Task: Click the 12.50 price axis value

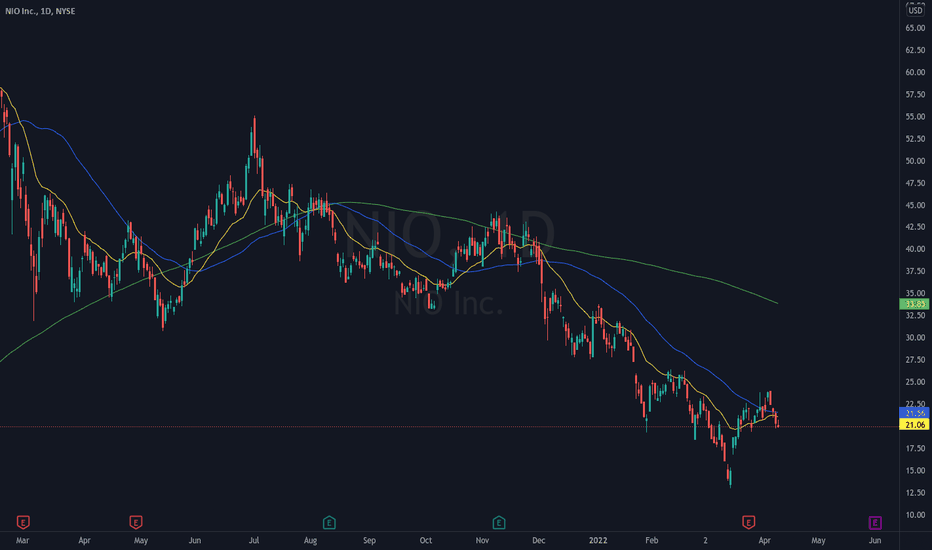Action: point(915,492)
